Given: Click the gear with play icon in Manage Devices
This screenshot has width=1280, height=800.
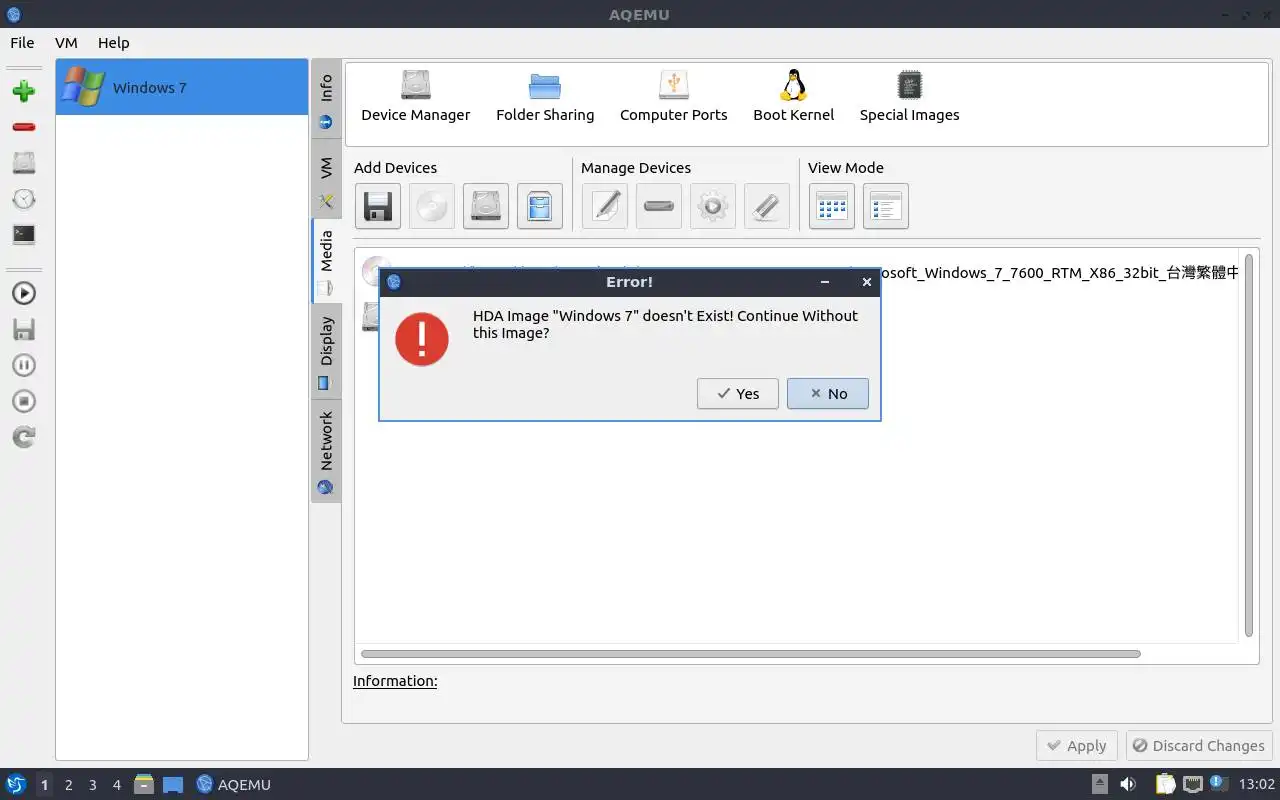Looking at the screenshot, I should pos(713,206).
